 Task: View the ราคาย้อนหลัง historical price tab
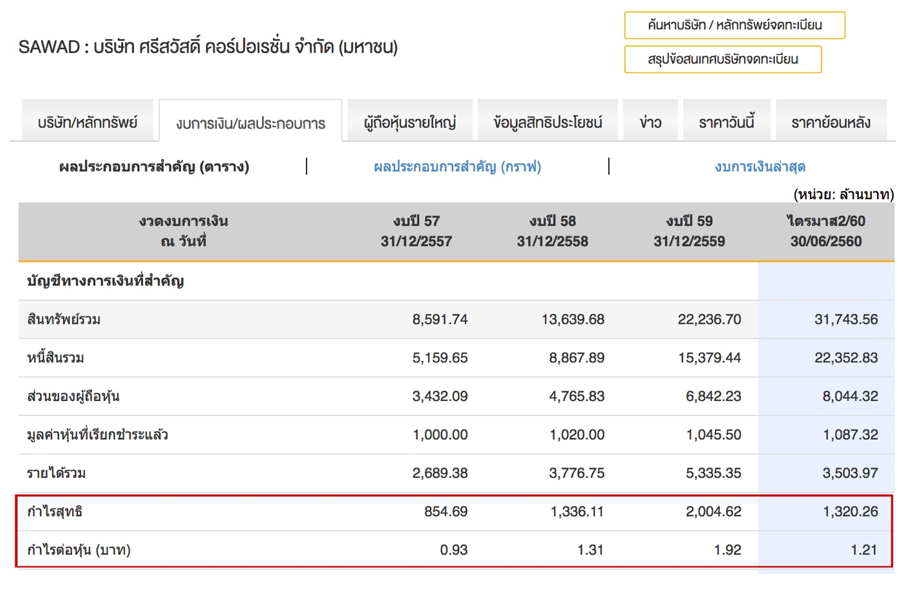[x=830, y=123]
